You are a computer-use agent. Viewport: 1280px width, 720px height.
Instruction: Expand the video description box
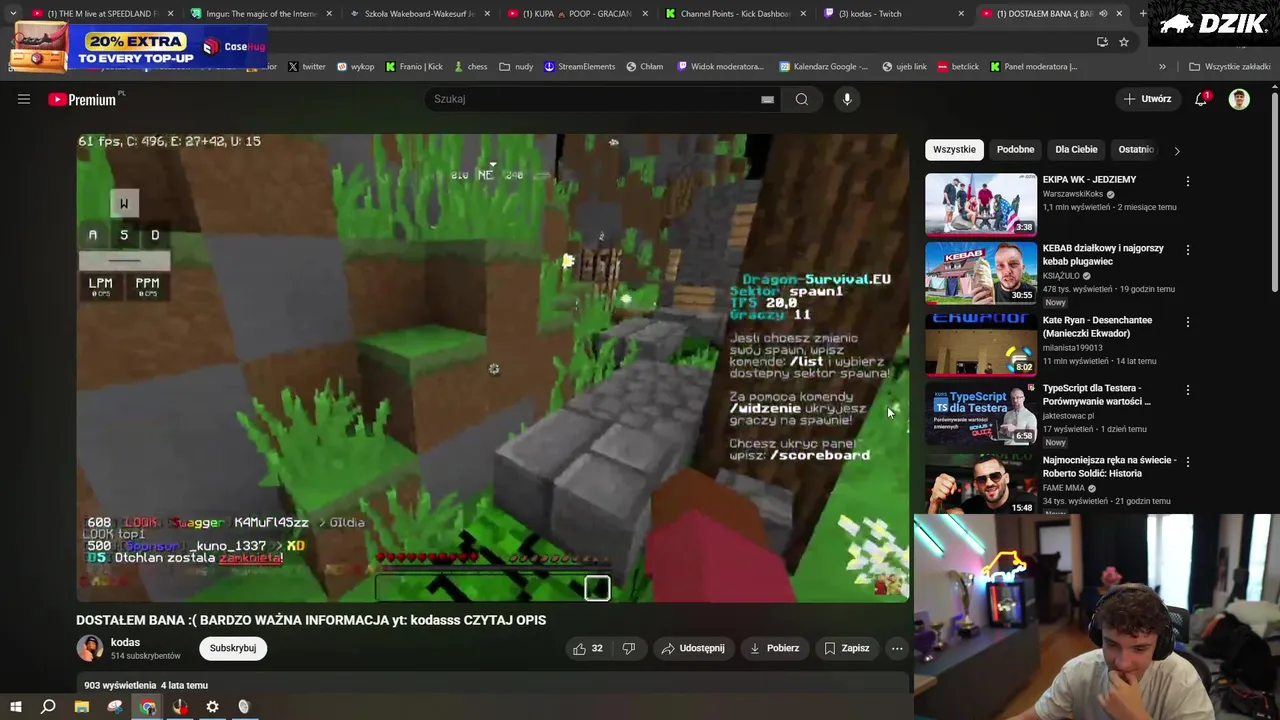[493, 685]
